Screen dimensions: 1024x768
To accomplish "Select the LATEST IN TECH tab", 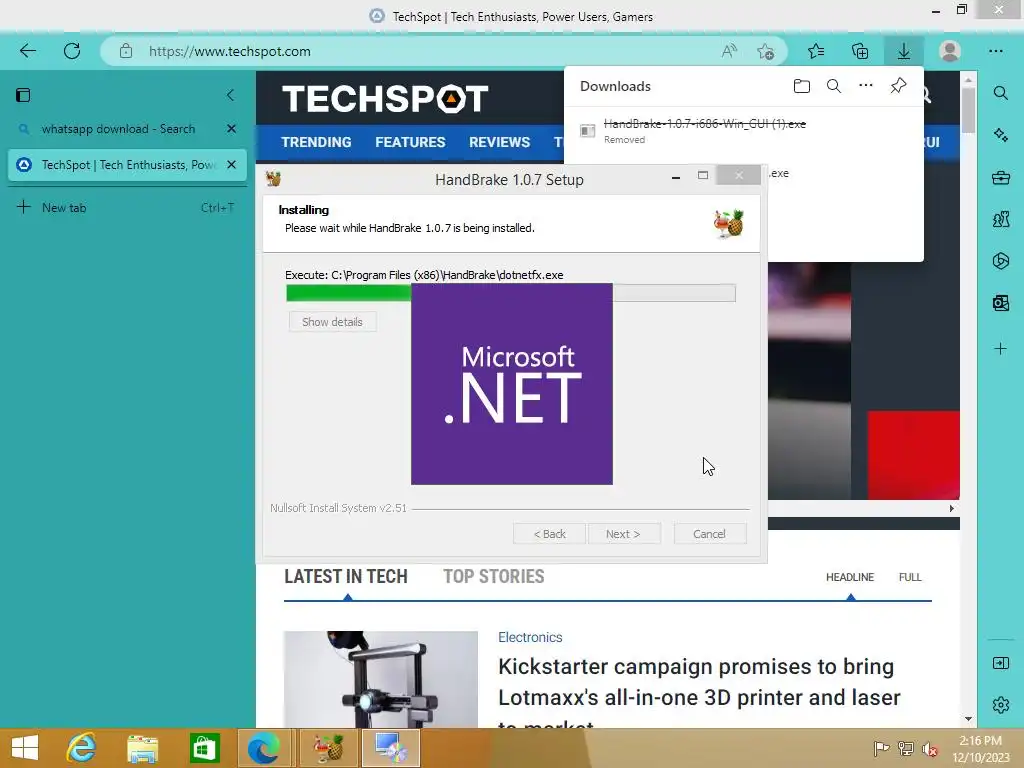I will [345, 577].
